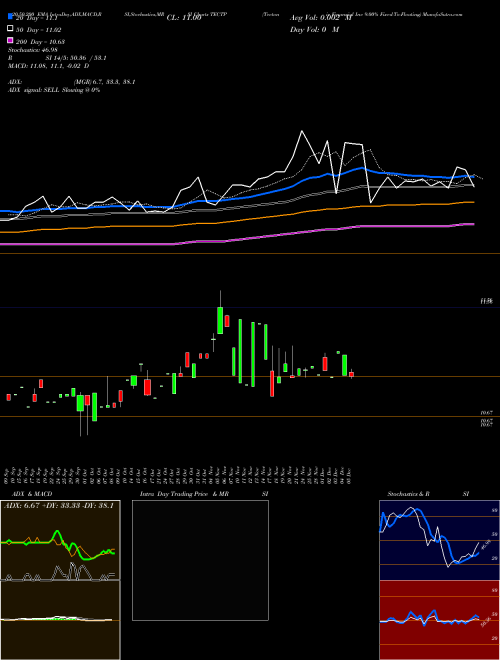This screenshot has width=500, height=660.
Task: Click the 'ADX: 6.67 +DY: 33.33 -DY: 38.1' header
Action: click(x=59, y=505)
